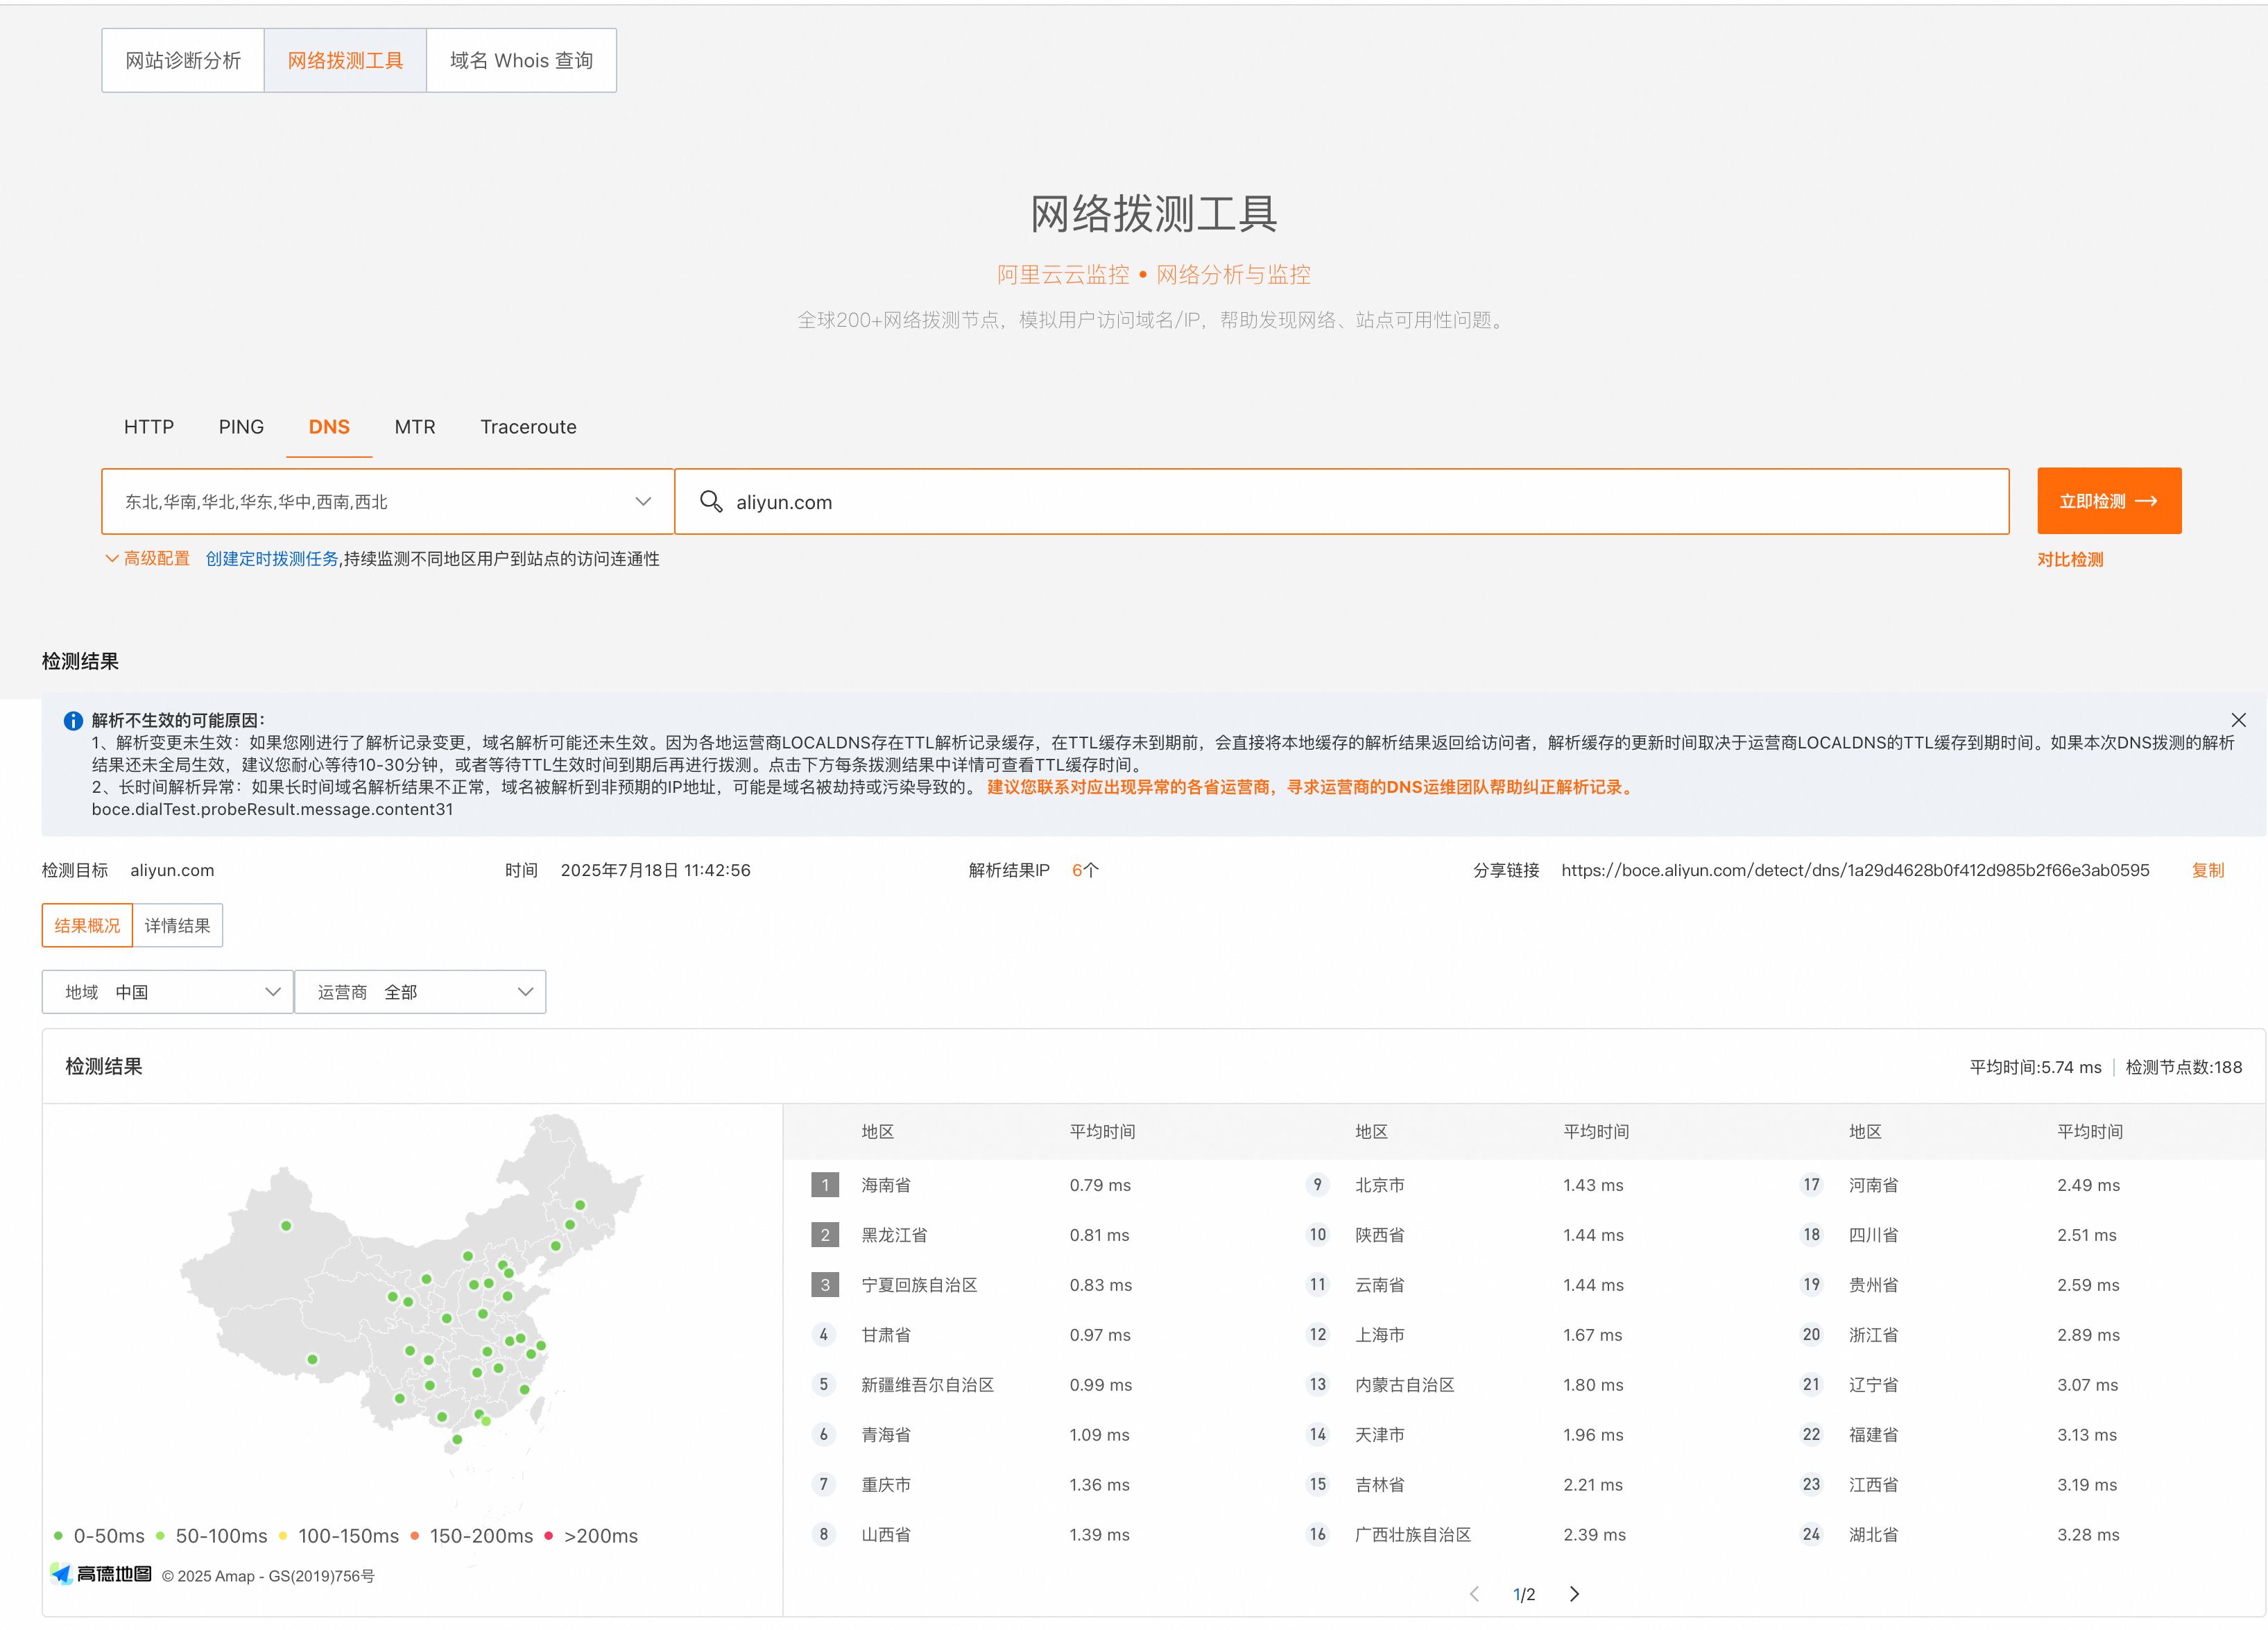Click rank badge 3 for 宁夏回族自治区

[824, 1285]
